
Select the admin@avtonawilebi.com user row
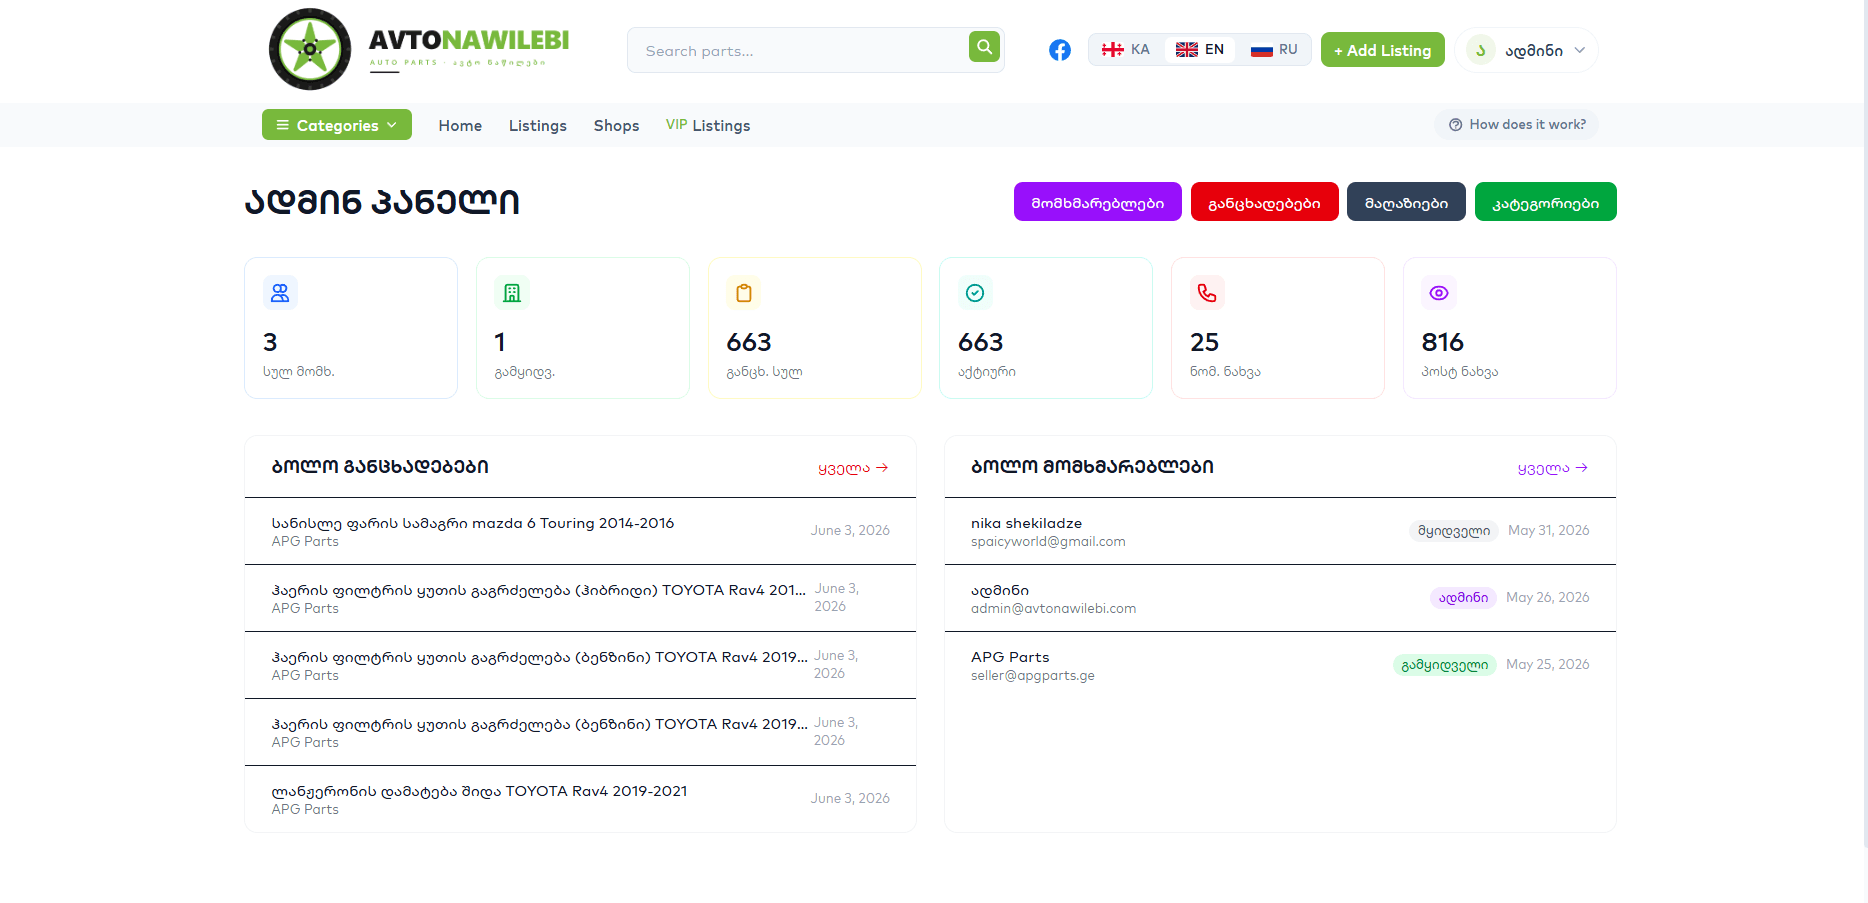tap(1280, 598)
